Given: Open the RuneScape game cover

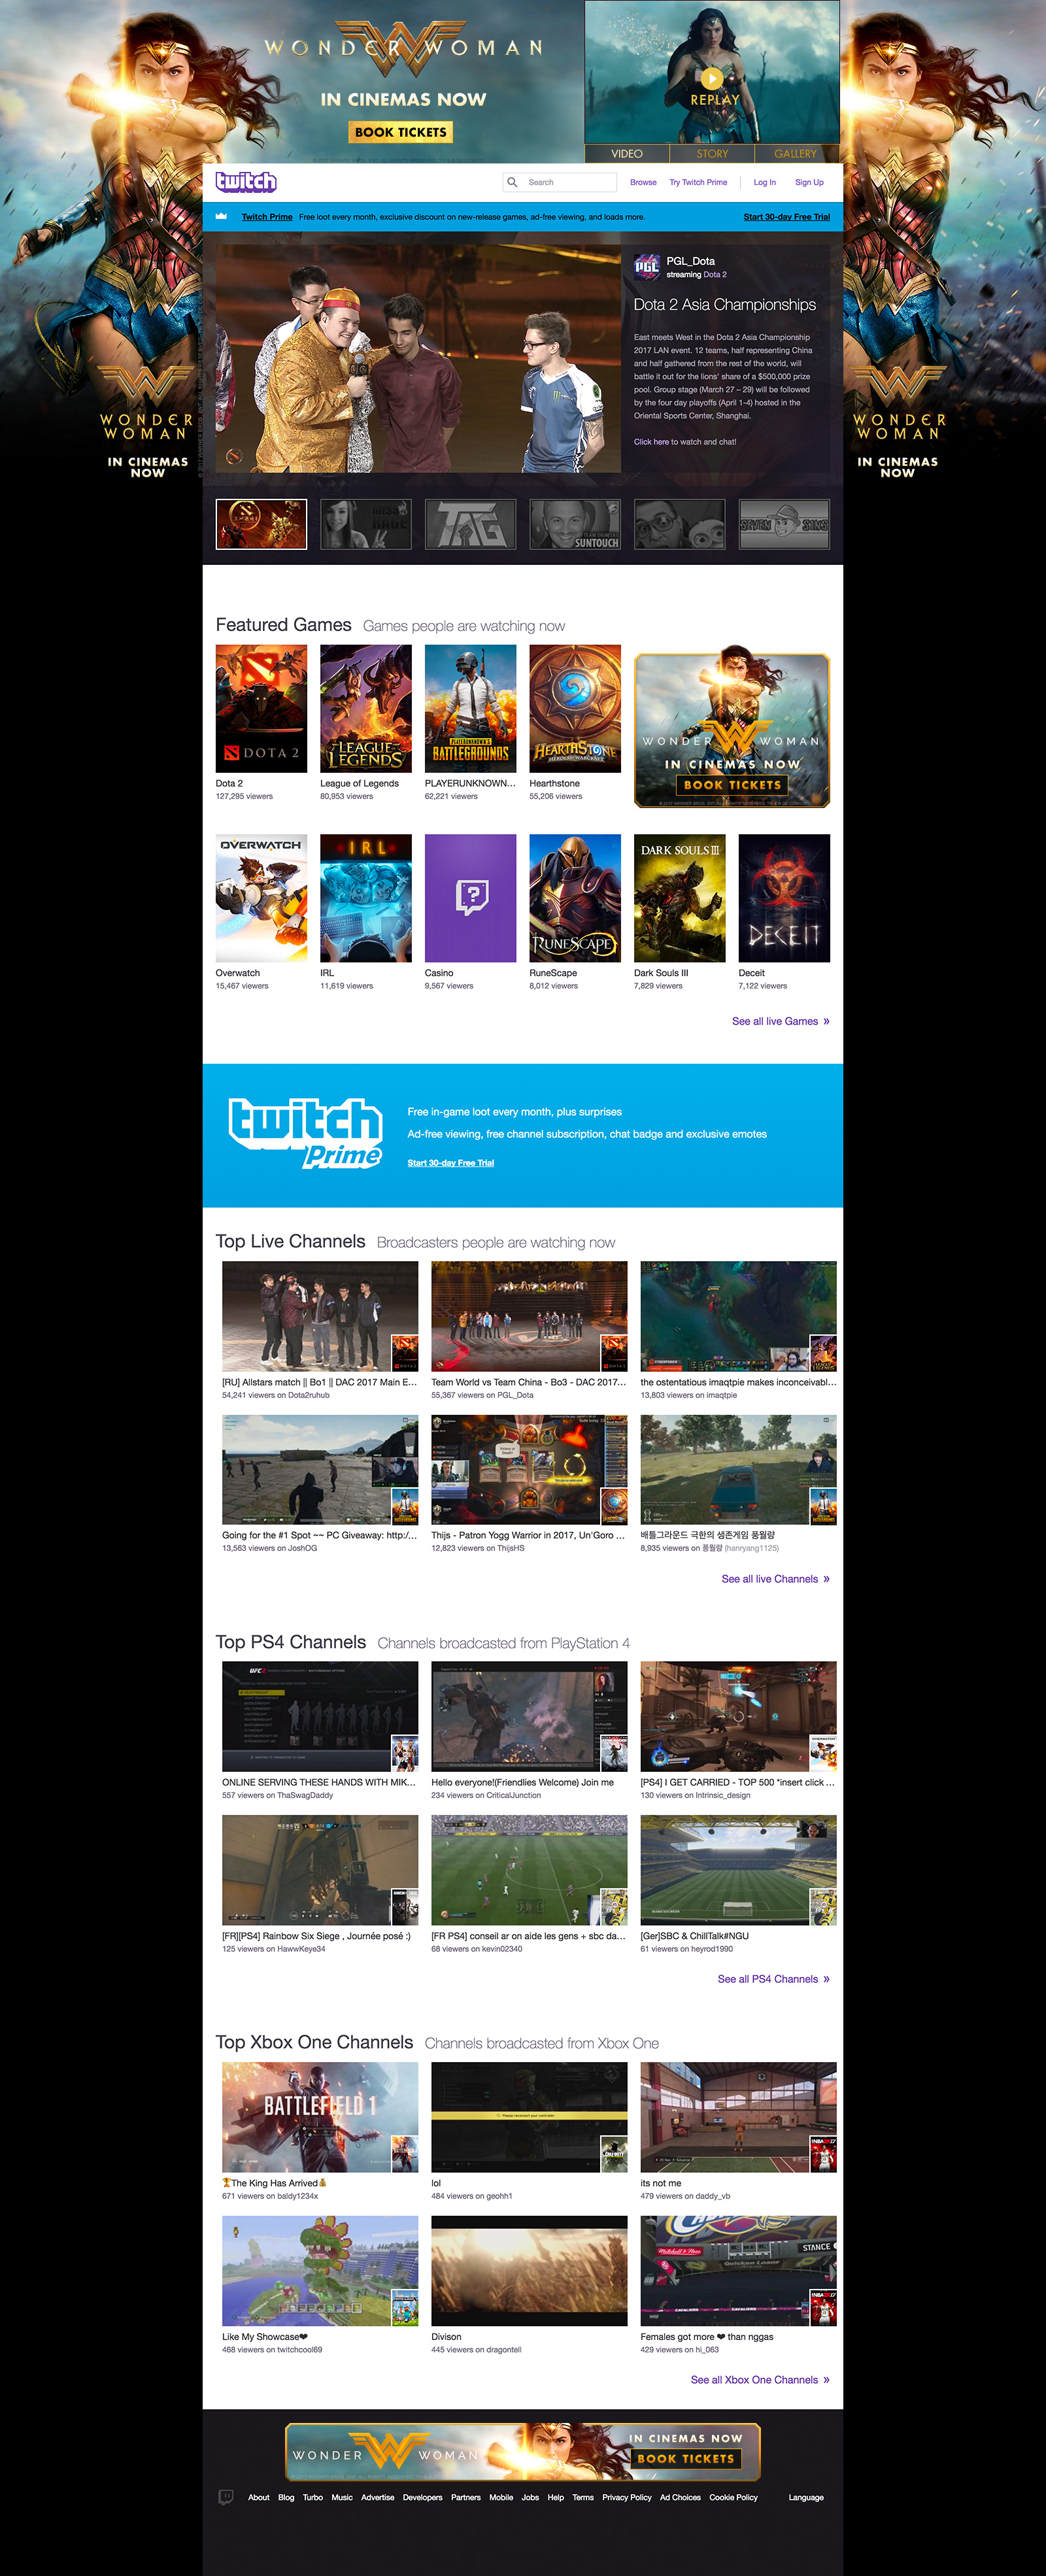Looking at the screenshot, I should [575, 898].
